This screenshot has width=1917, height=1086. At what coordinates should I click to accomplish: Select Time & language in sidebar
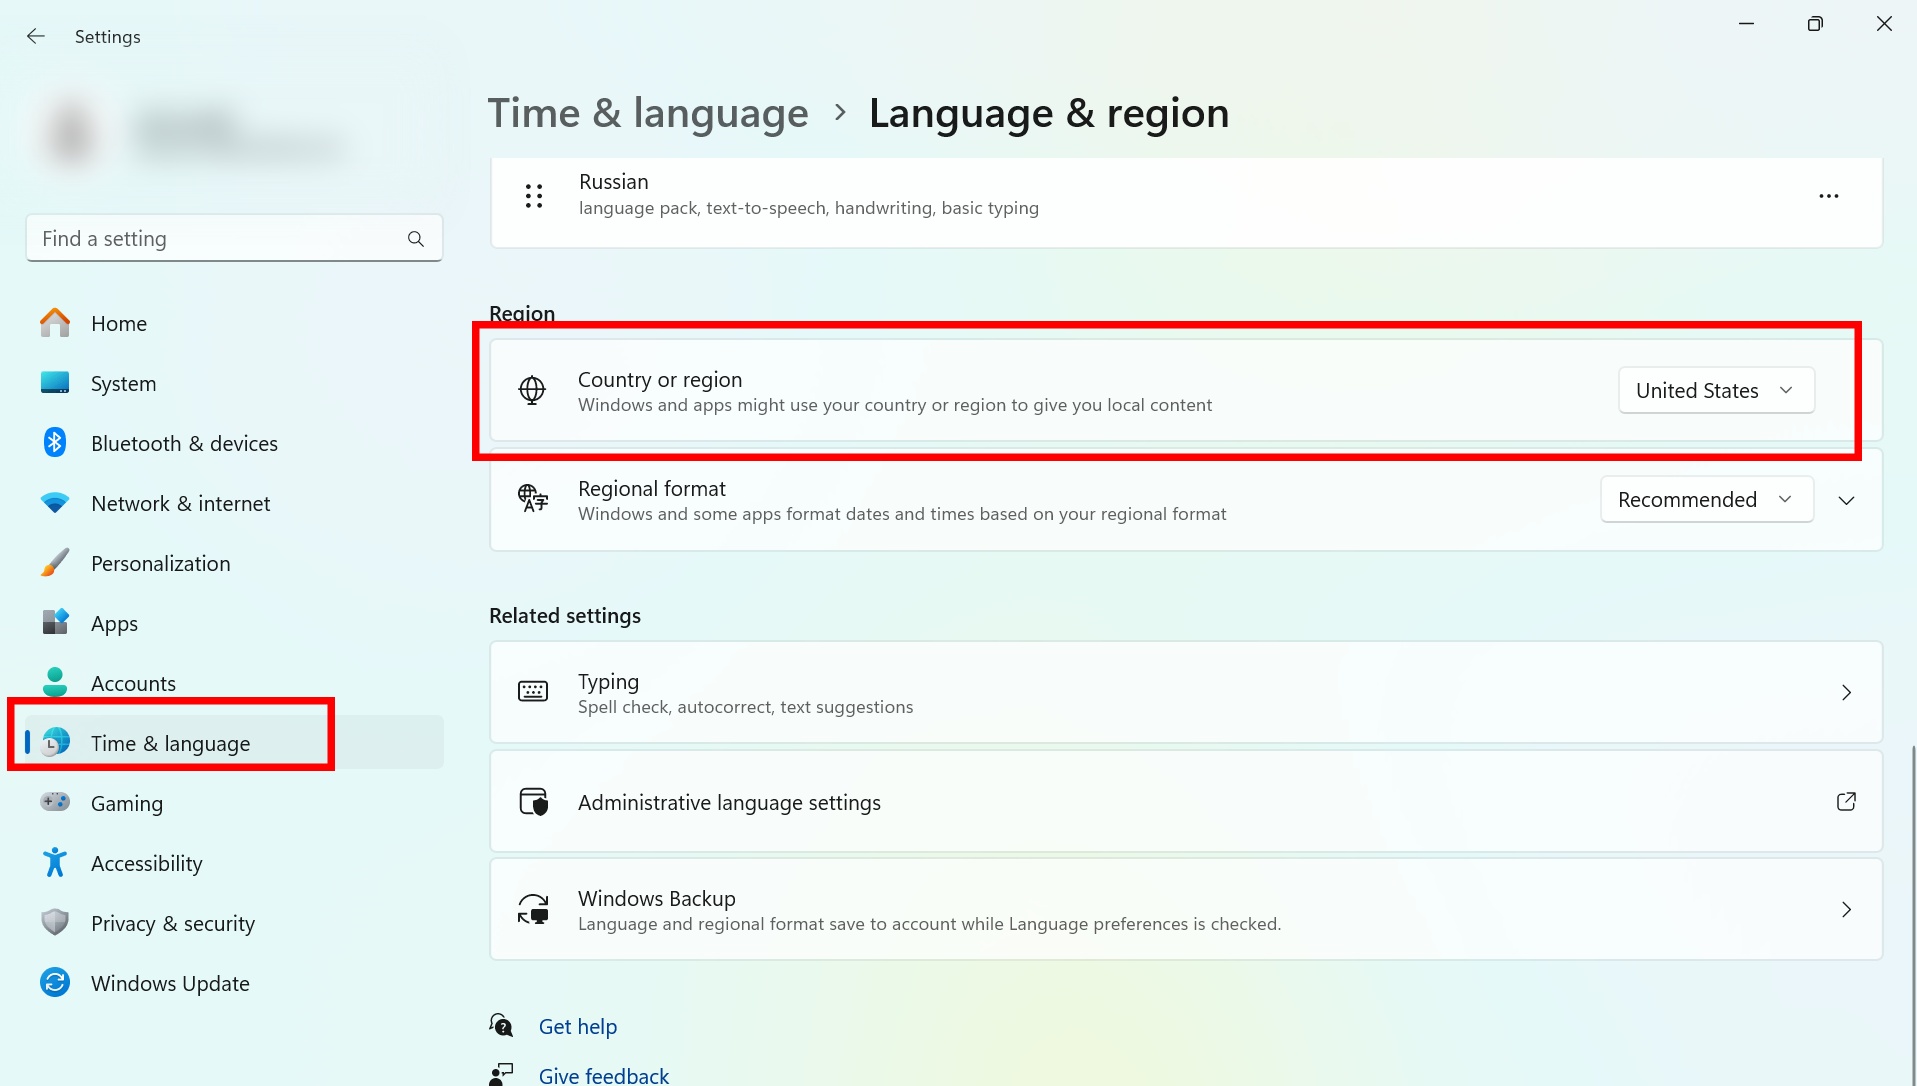[x=234, y=743]
